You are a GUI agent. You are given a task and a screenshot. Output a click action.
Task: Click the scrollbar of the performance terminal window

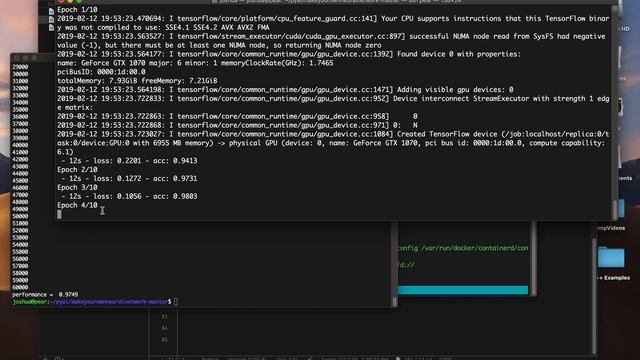(x=394, y=302)
